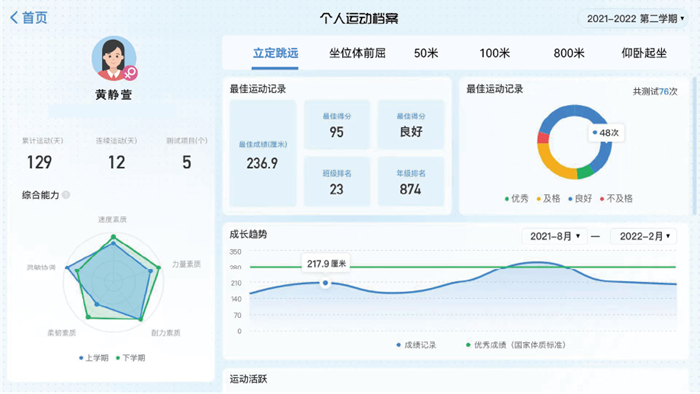The height and width of the screenshot is (394, 700).
Task: Toggle 成绩记录 line in trend legend
Action: pos(416,345)
